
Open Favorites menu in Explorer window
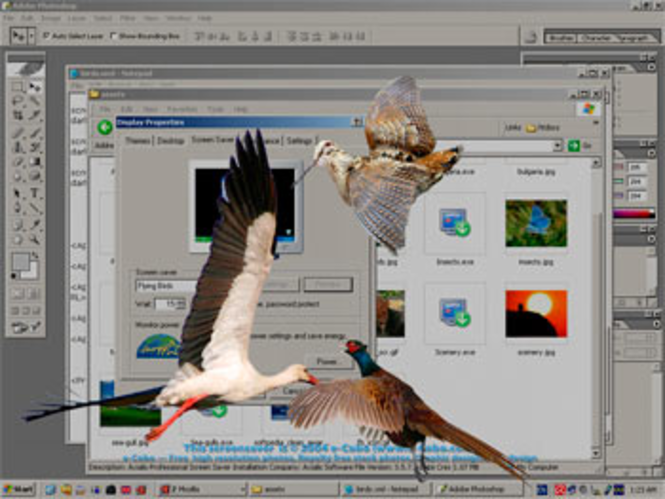[x=182, y=109]
